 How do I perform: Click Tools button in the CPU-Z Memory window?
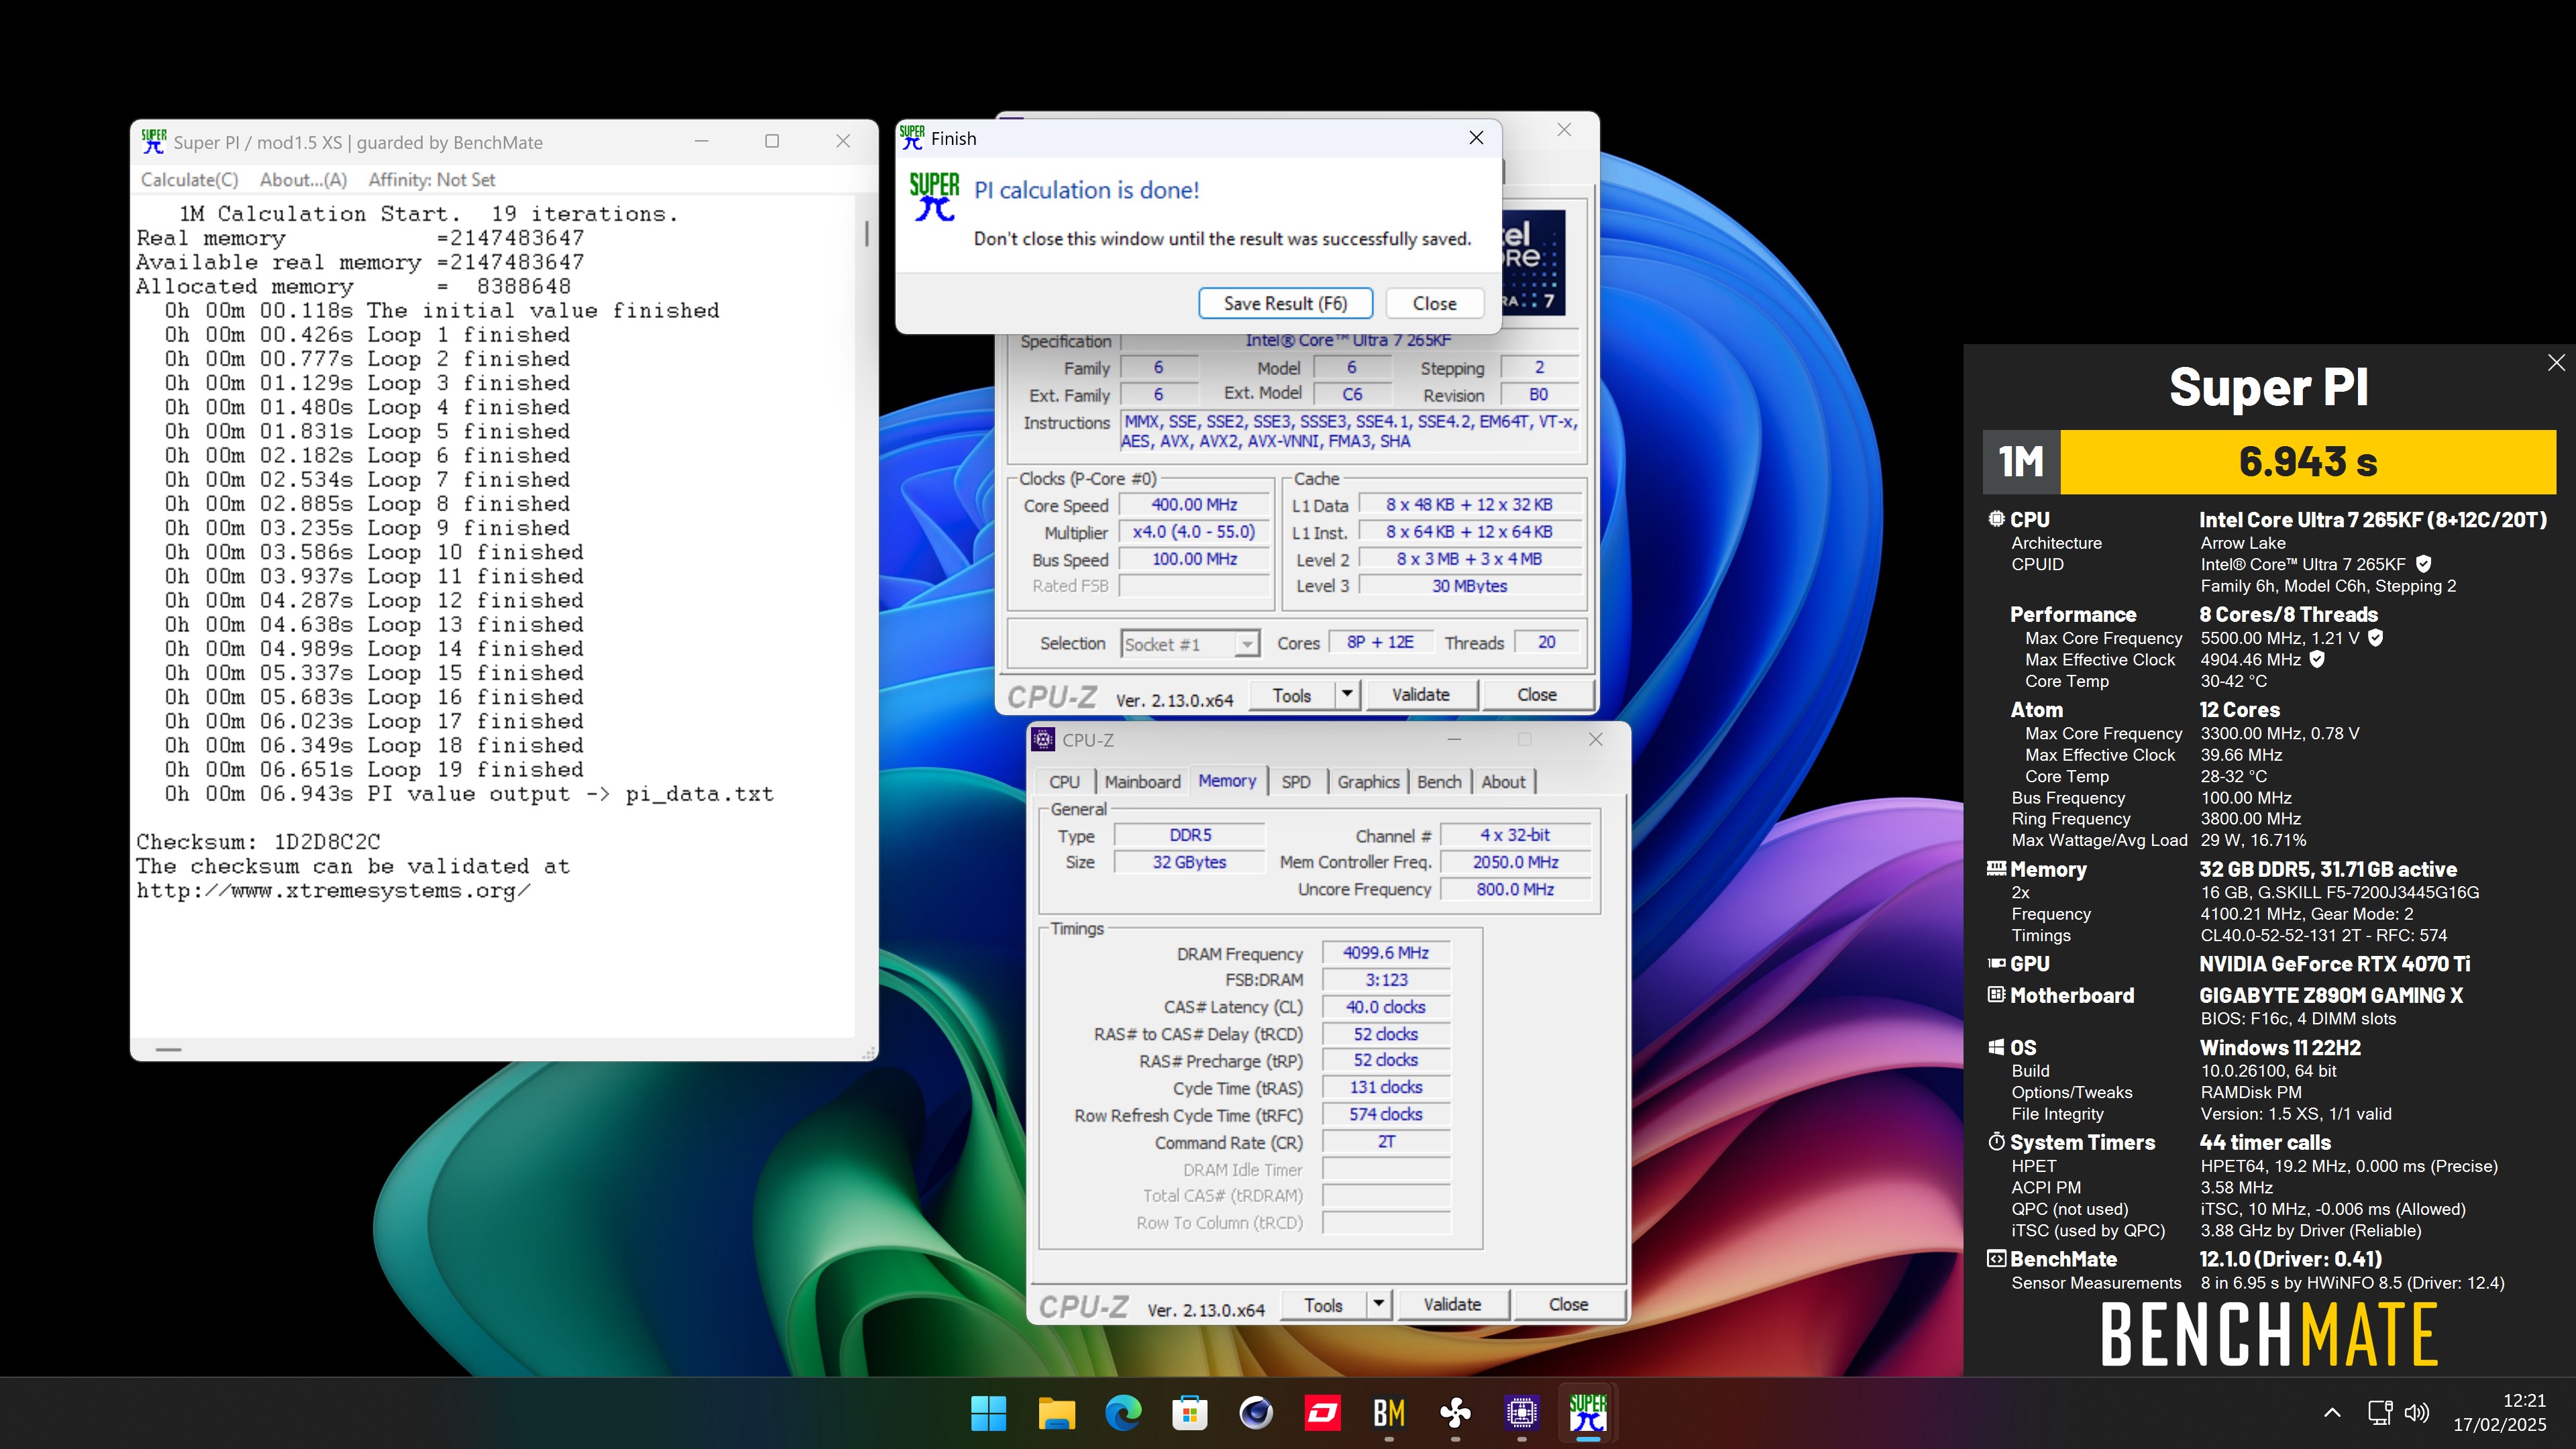pyautogui.click(x=1323, y=1305)
